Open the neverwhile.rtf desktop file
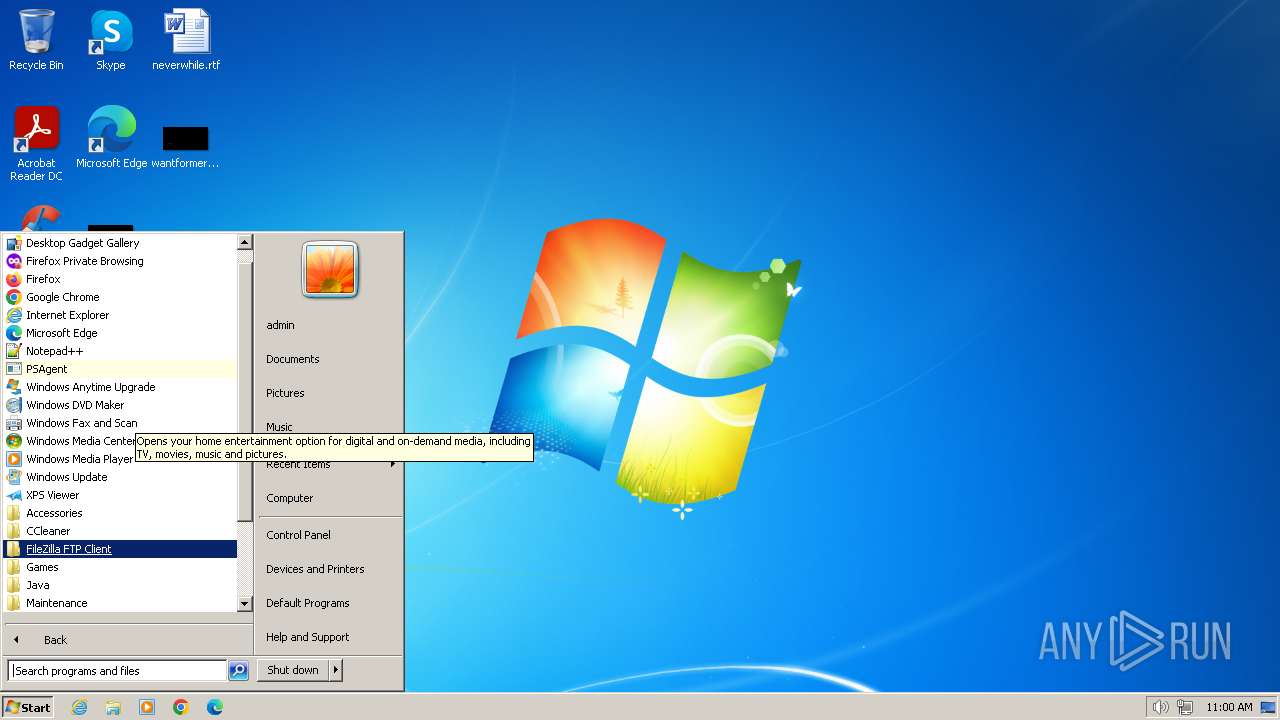The height and width of the screenshot is (720, 1280). 186,40
